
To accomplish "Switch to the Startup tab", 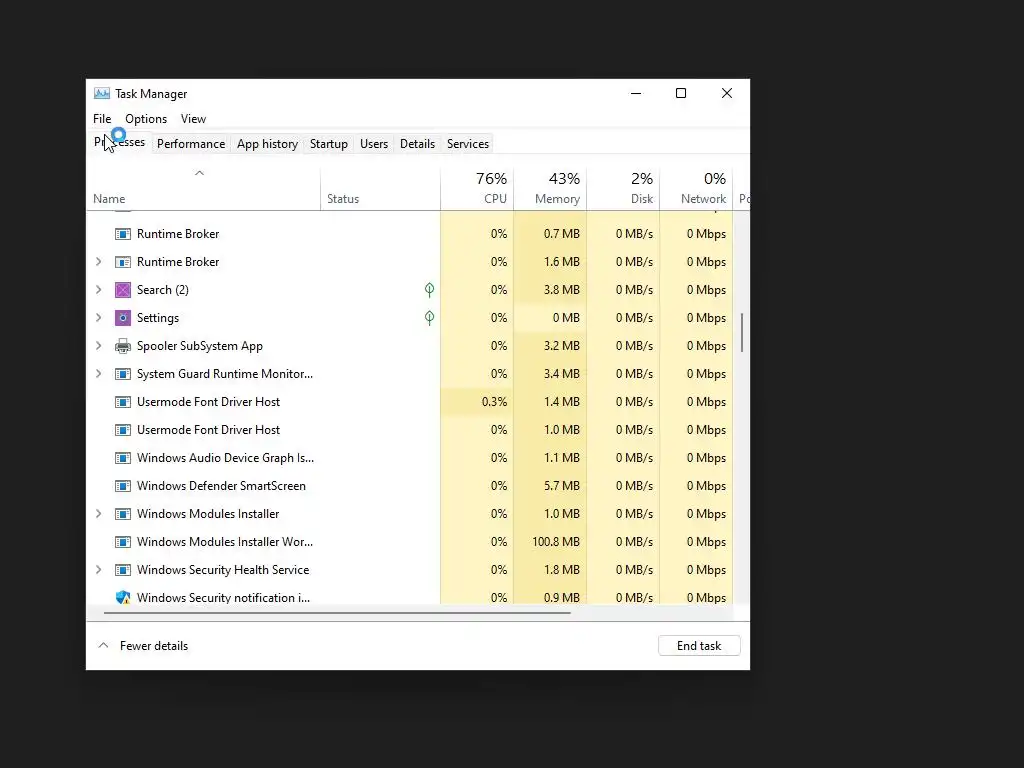I will click(328, 144).
